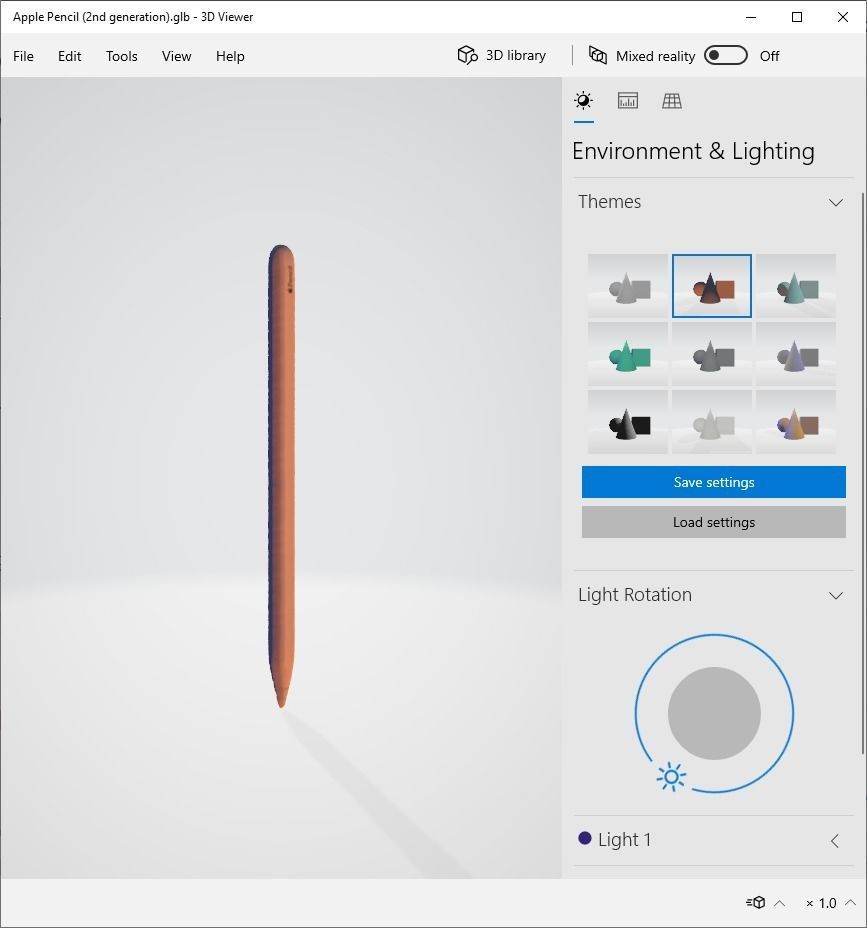Open the View menu

[176, 56]
